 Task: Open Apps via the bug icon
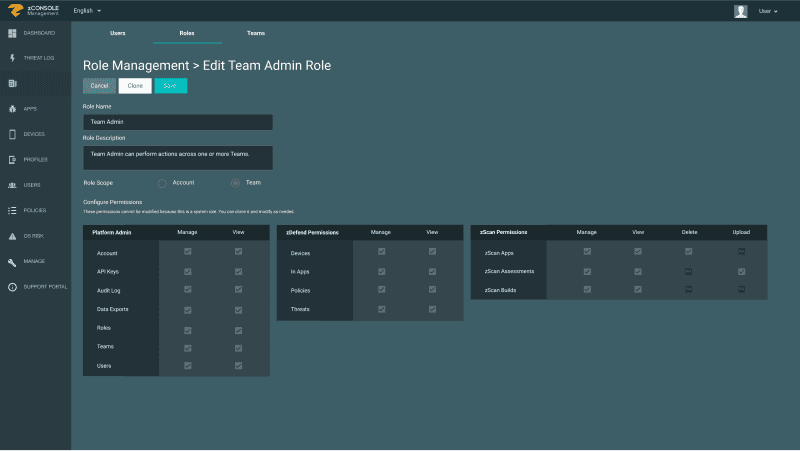[x=12, y=109]
